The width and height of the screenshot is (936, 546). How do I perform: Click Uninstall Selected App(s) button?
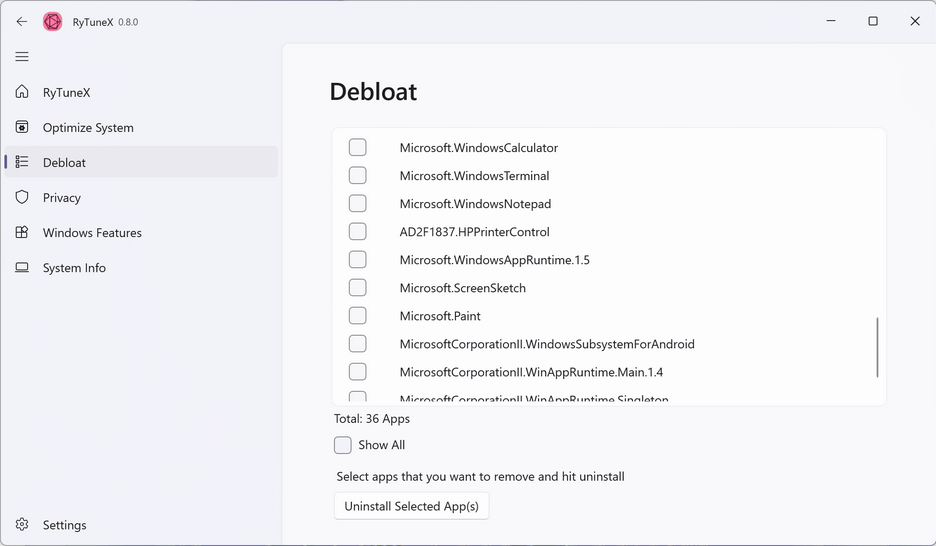(411, 506)
